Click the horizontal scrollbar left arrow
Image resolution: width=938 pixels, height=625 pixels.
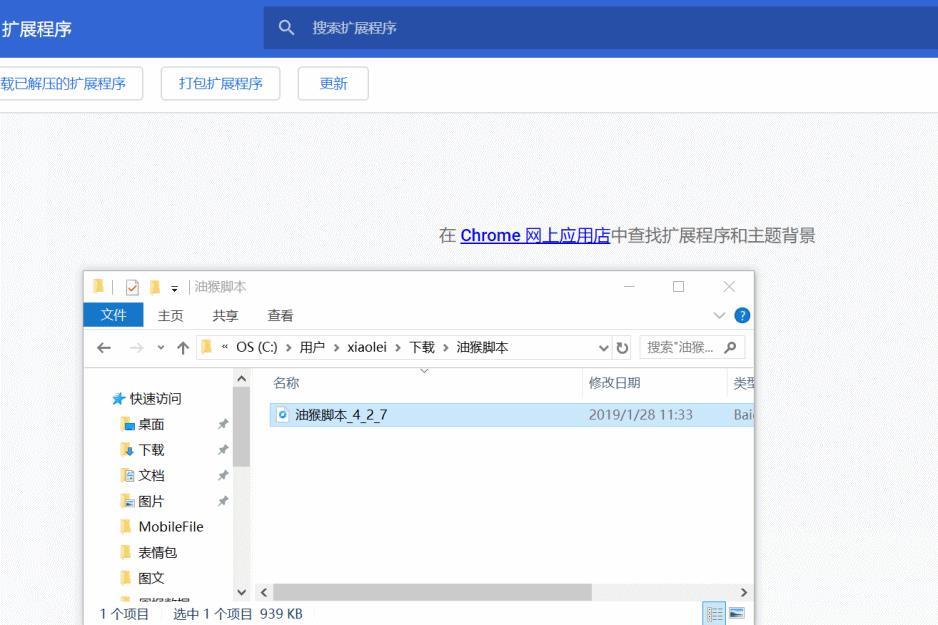tap(264, 592)
